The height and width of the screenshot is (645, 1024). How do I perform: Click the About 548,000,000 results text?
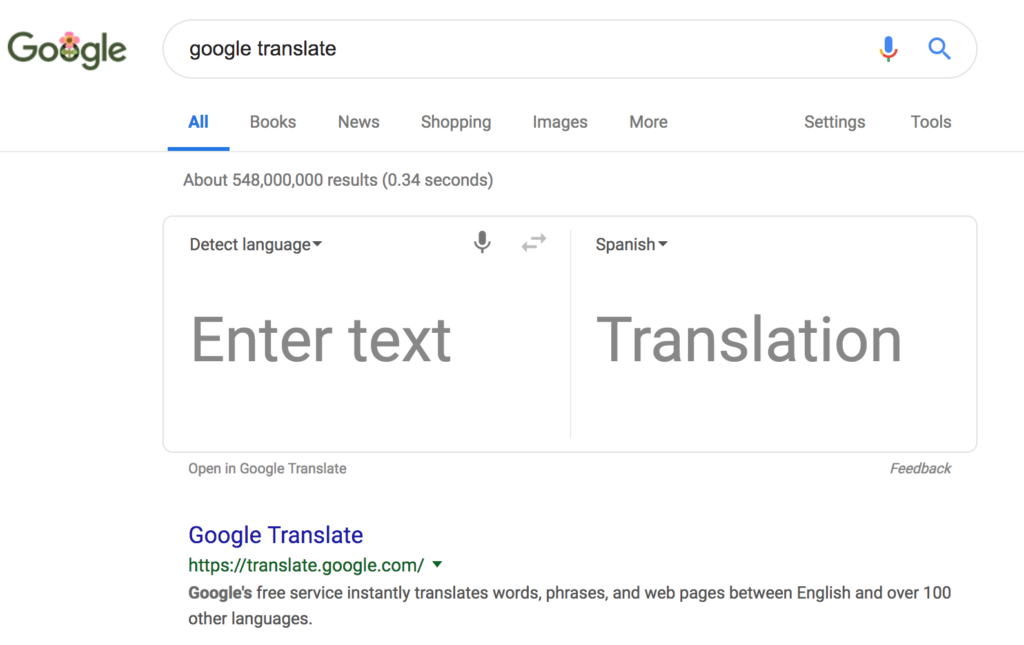click(x=338, y=180)
